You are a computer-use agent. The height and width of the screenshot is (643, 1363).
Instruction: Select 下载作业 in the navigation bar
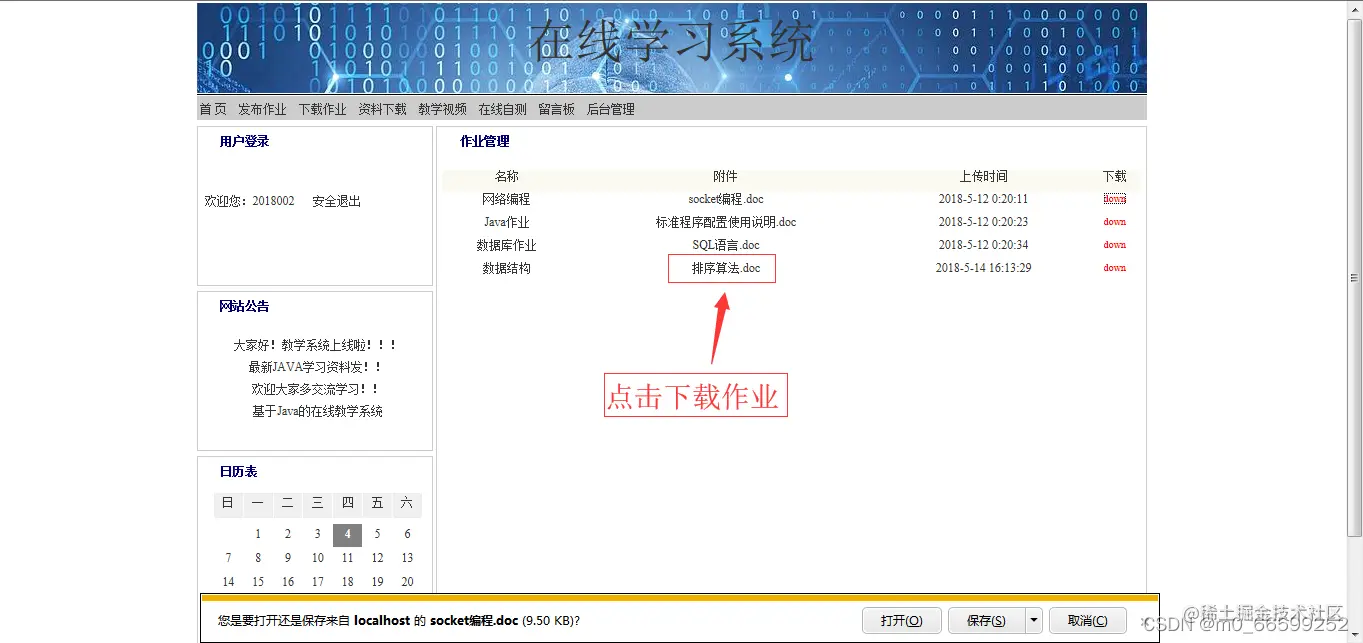[x=322, y=109]
